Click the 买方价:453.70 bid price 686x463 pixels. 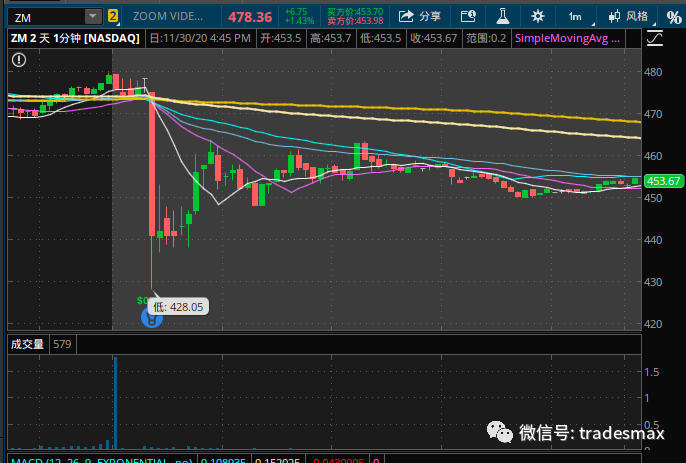355,12
